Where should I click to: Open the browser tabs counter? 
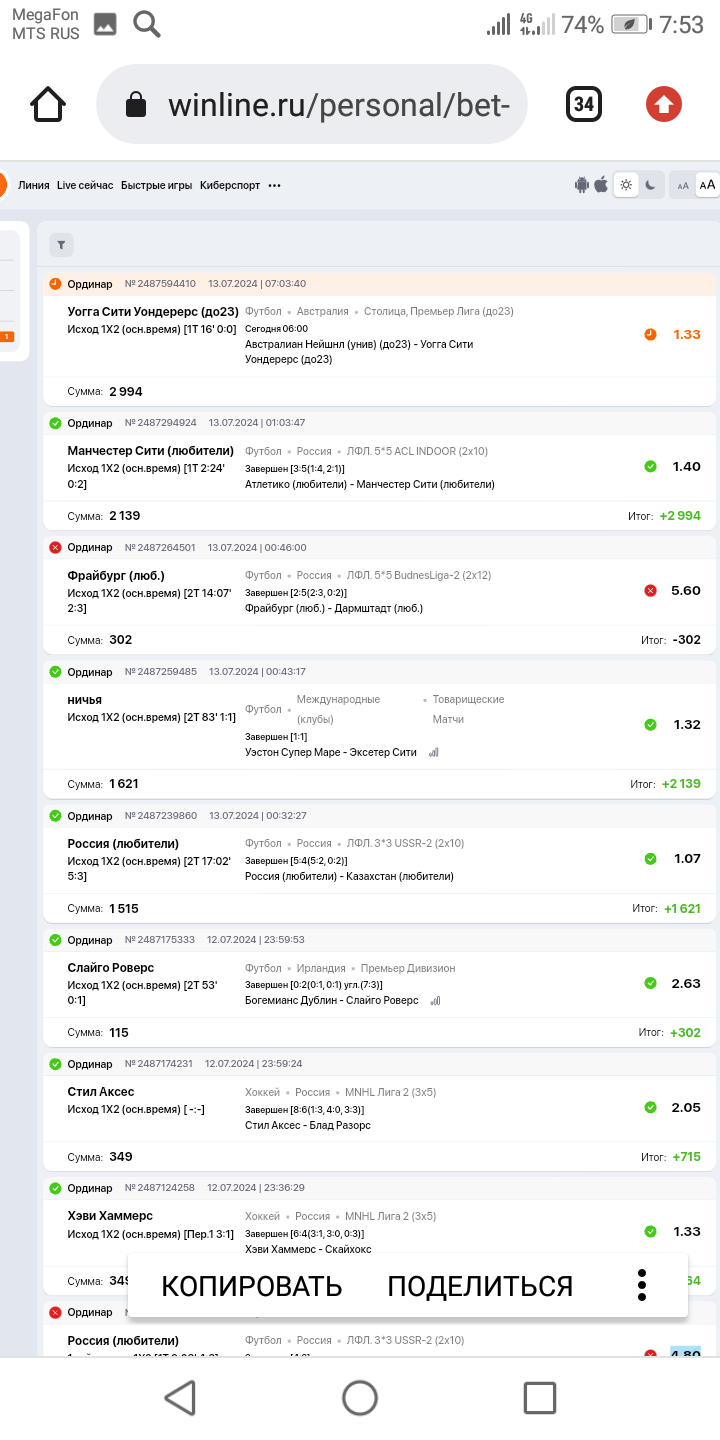(x=584, y=104)
